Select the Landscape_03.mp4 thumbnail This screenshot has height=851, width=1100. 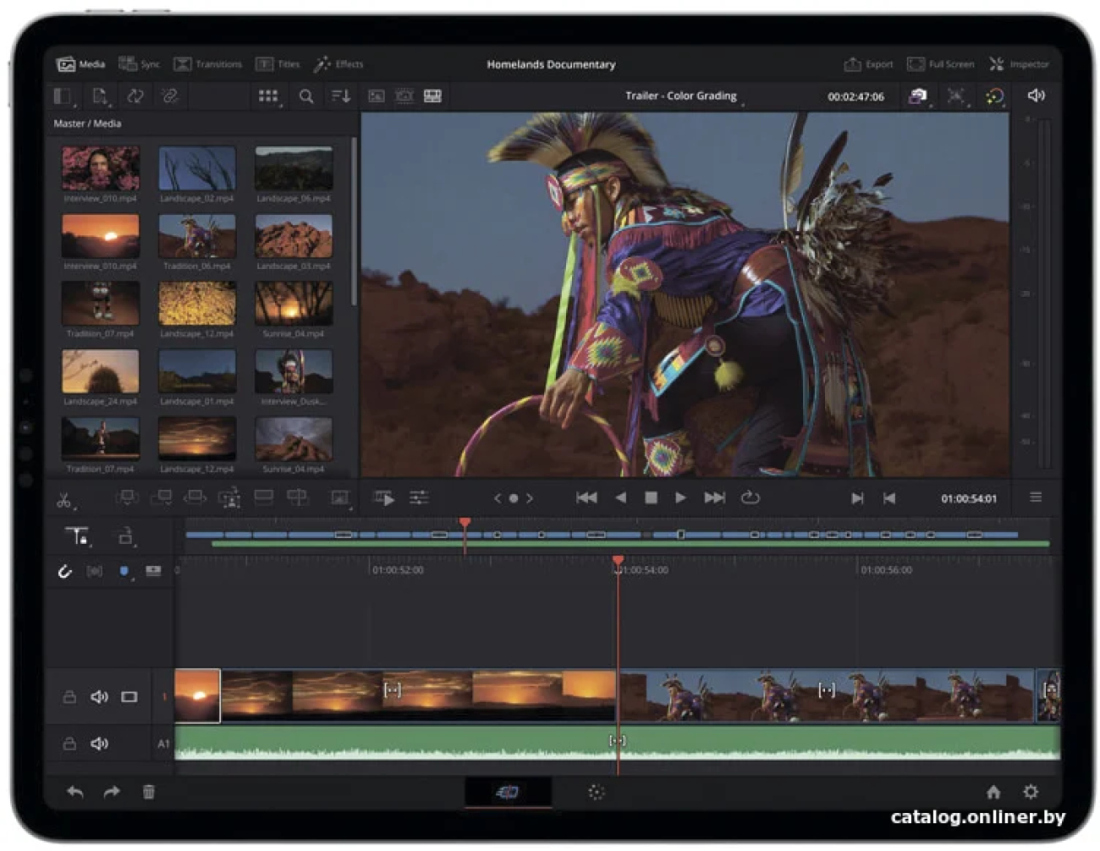coord(293,236)
